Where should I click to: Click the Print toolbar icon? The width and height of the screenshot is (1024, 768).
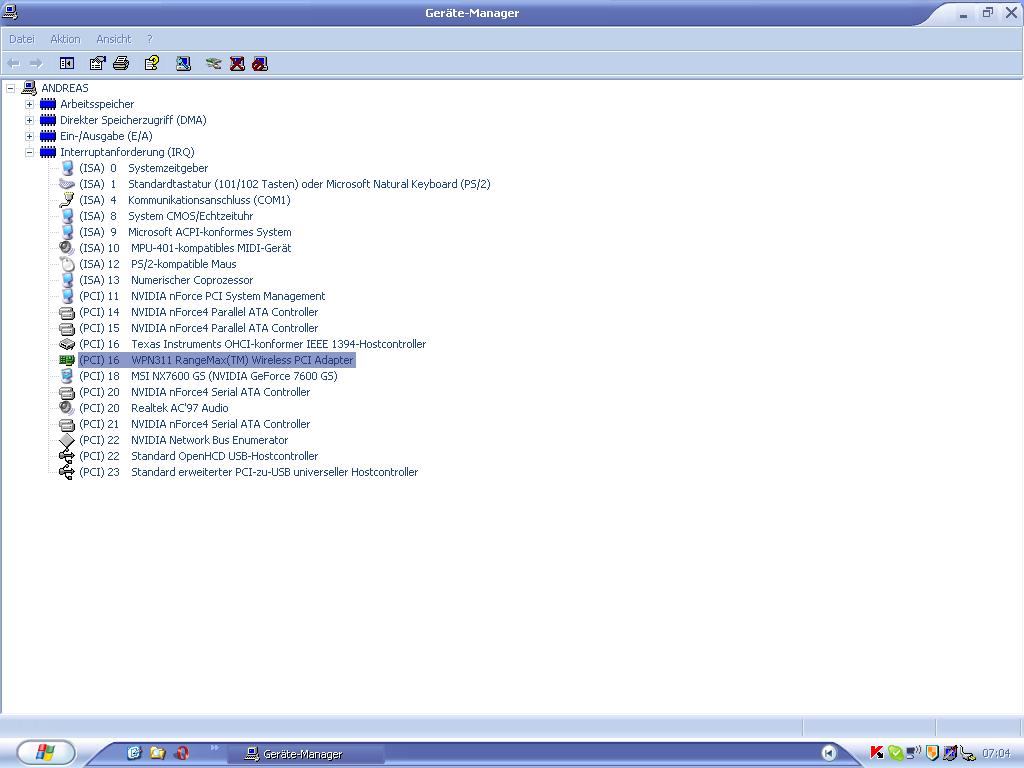pyautogui.click(x=121, y=63)
